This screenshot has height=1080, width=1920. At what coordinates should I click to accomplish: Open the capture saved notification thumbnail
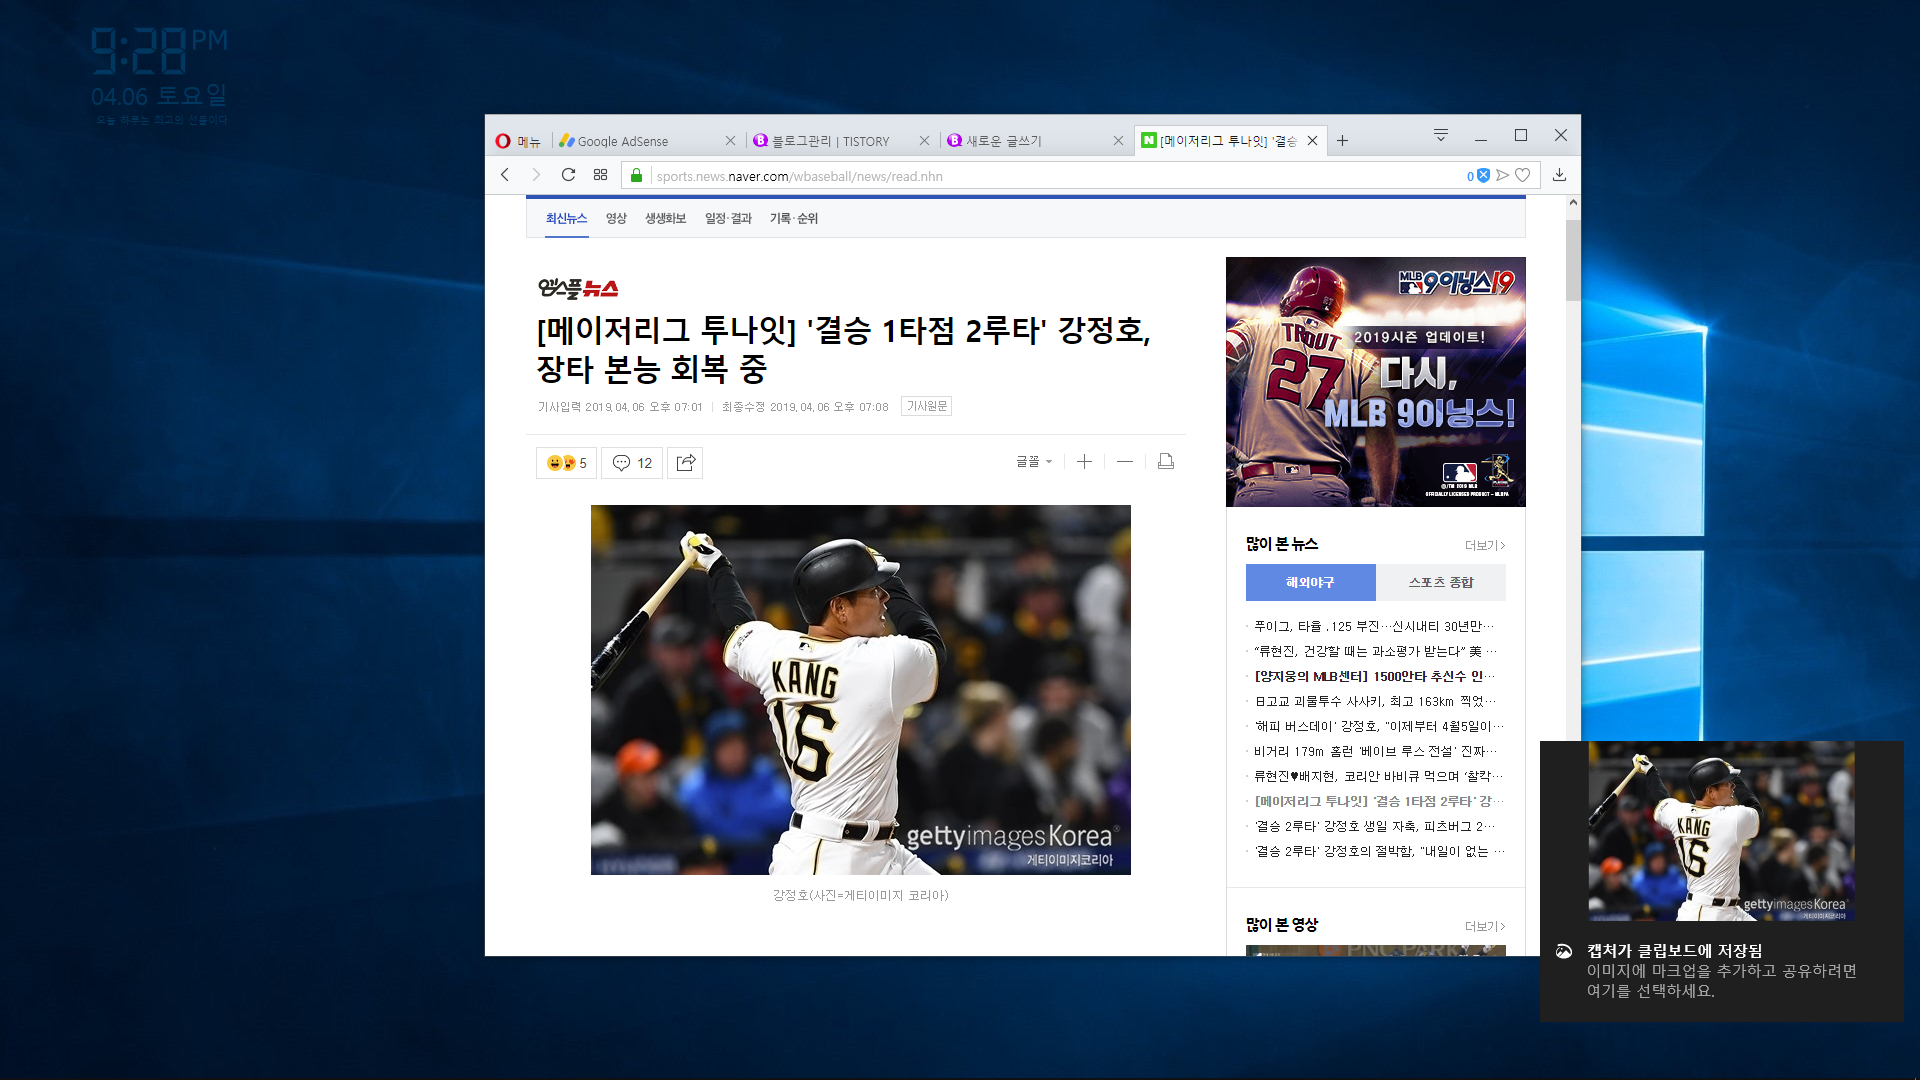click(1721, 831)
